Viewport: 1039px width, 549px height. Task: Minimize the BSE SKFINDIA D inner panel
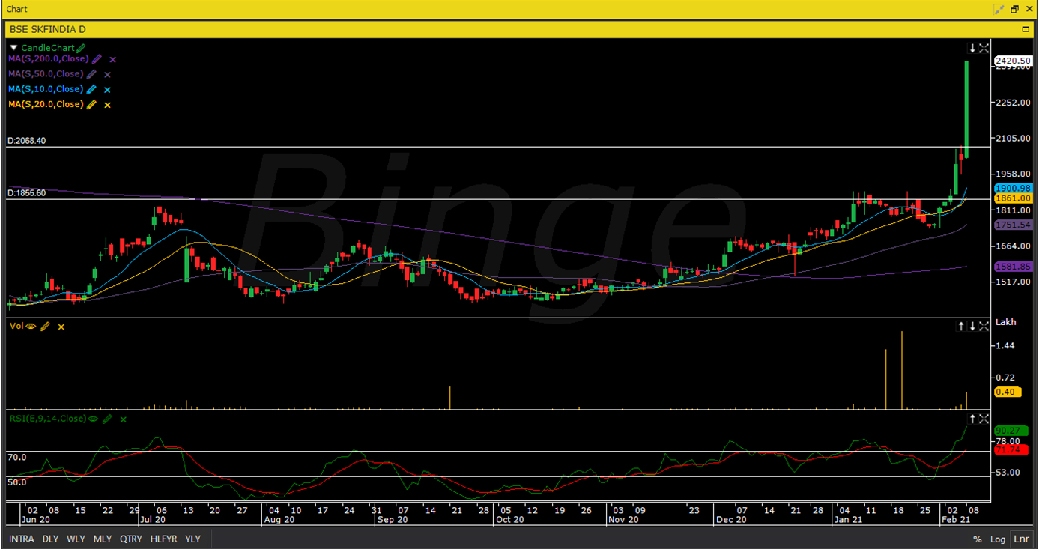click(x=1026, y=29)
